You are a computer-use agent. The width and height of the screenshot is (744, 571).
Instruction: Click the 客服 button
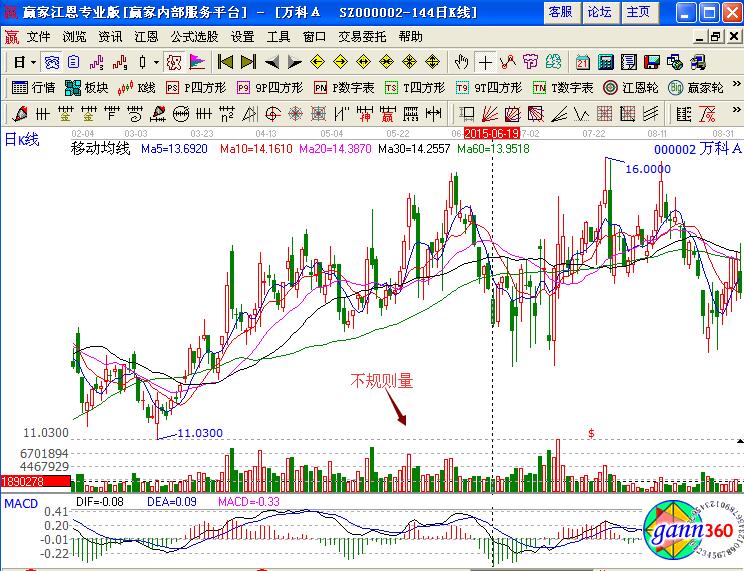pos(561,12)
